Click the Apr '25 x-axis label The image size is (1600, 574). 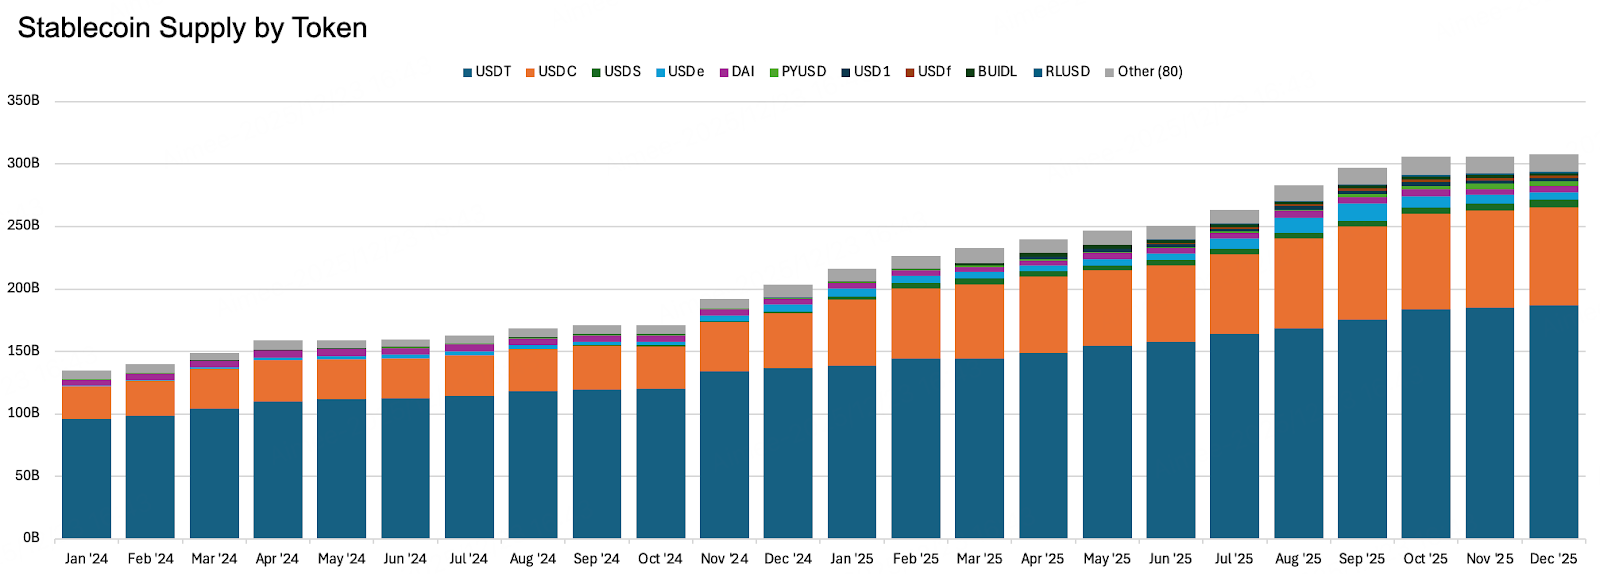1043,559
